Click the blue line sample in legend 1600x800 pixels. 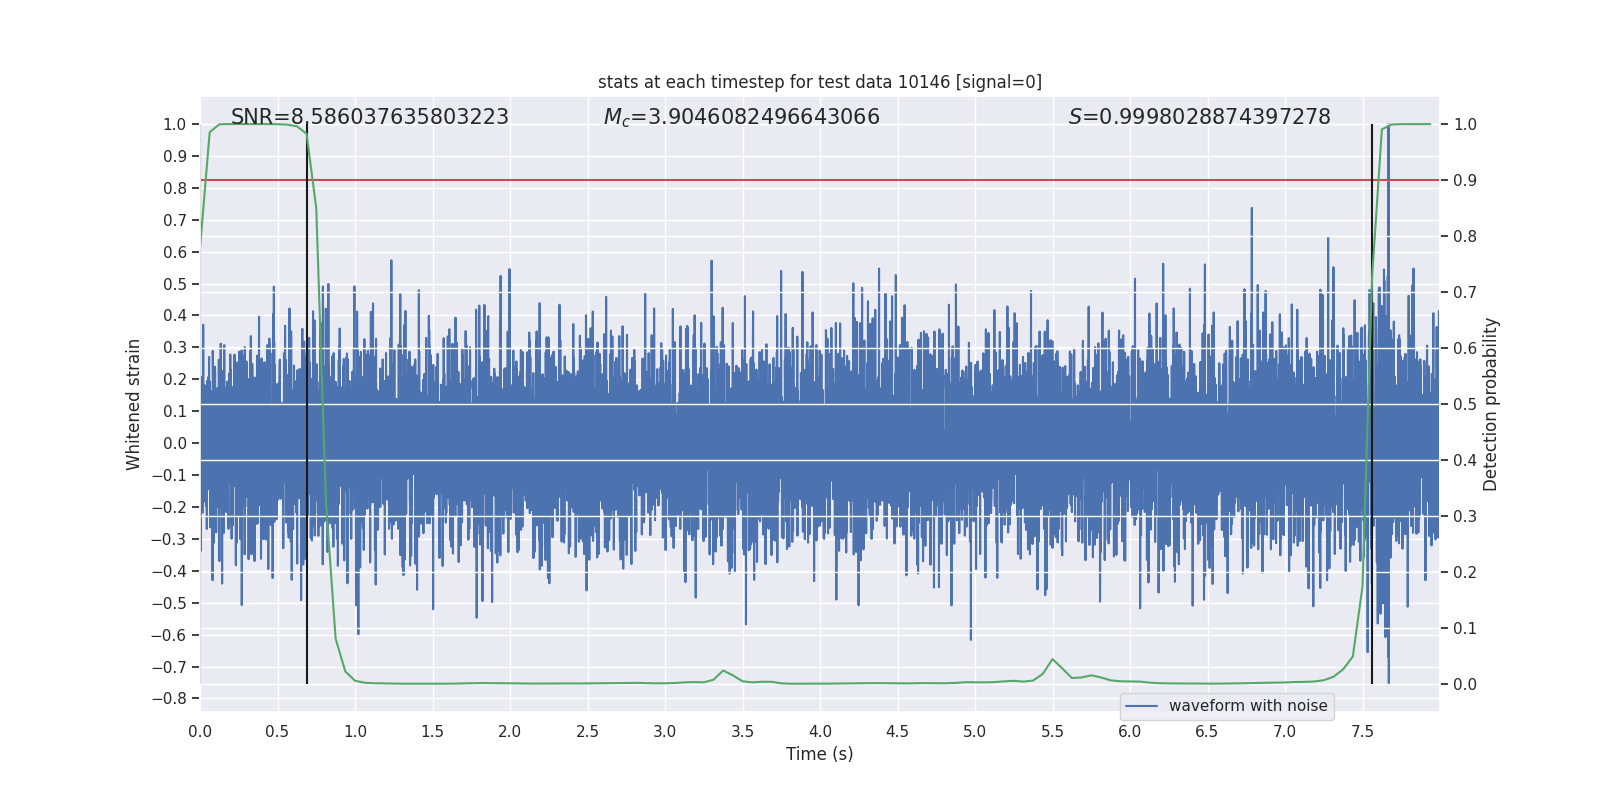(1141, 706)
